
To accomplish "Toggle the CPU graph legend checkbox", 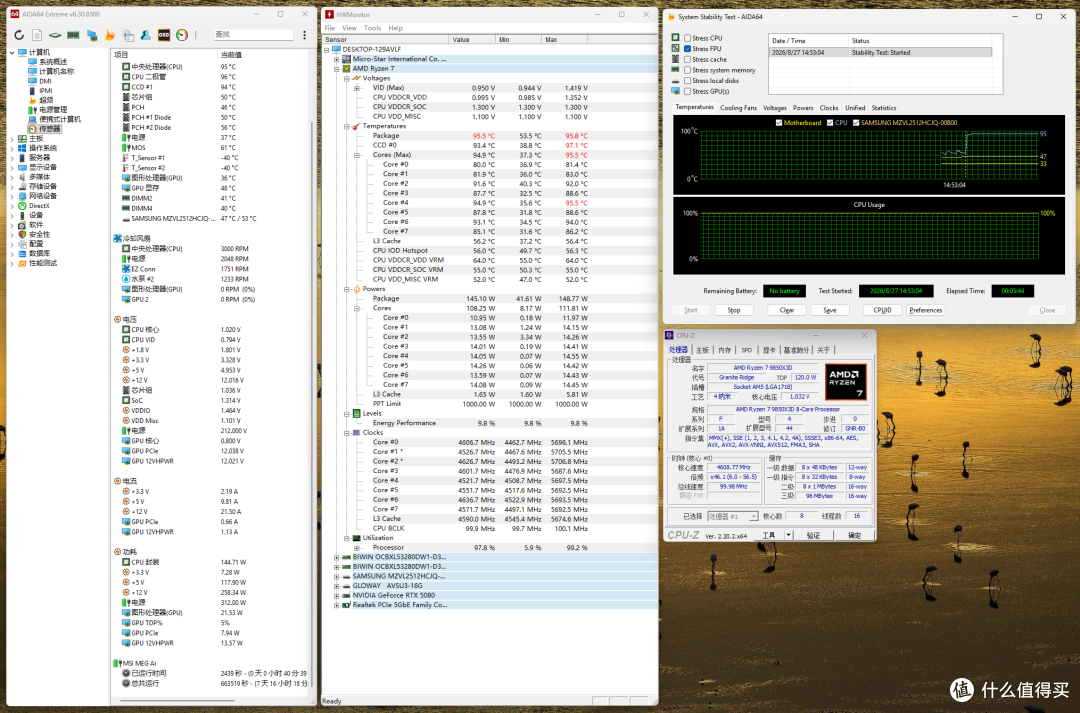I will (x=830, y=123).
